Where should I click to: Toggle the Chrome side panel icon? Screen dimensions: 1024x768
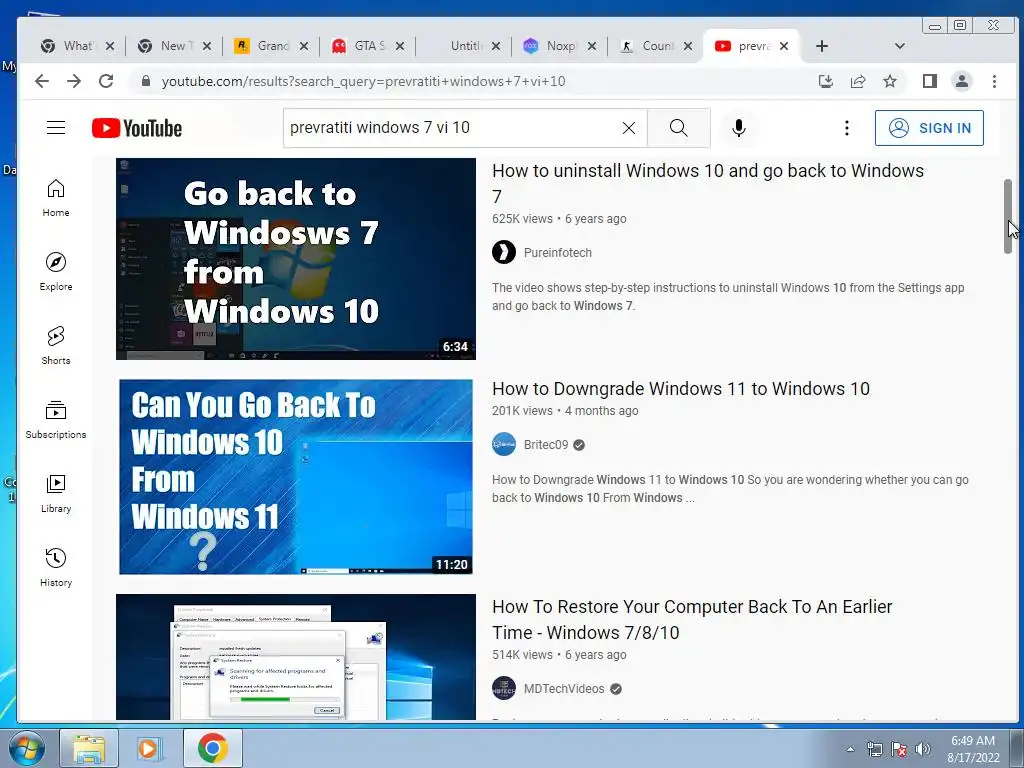pos(930,81)
